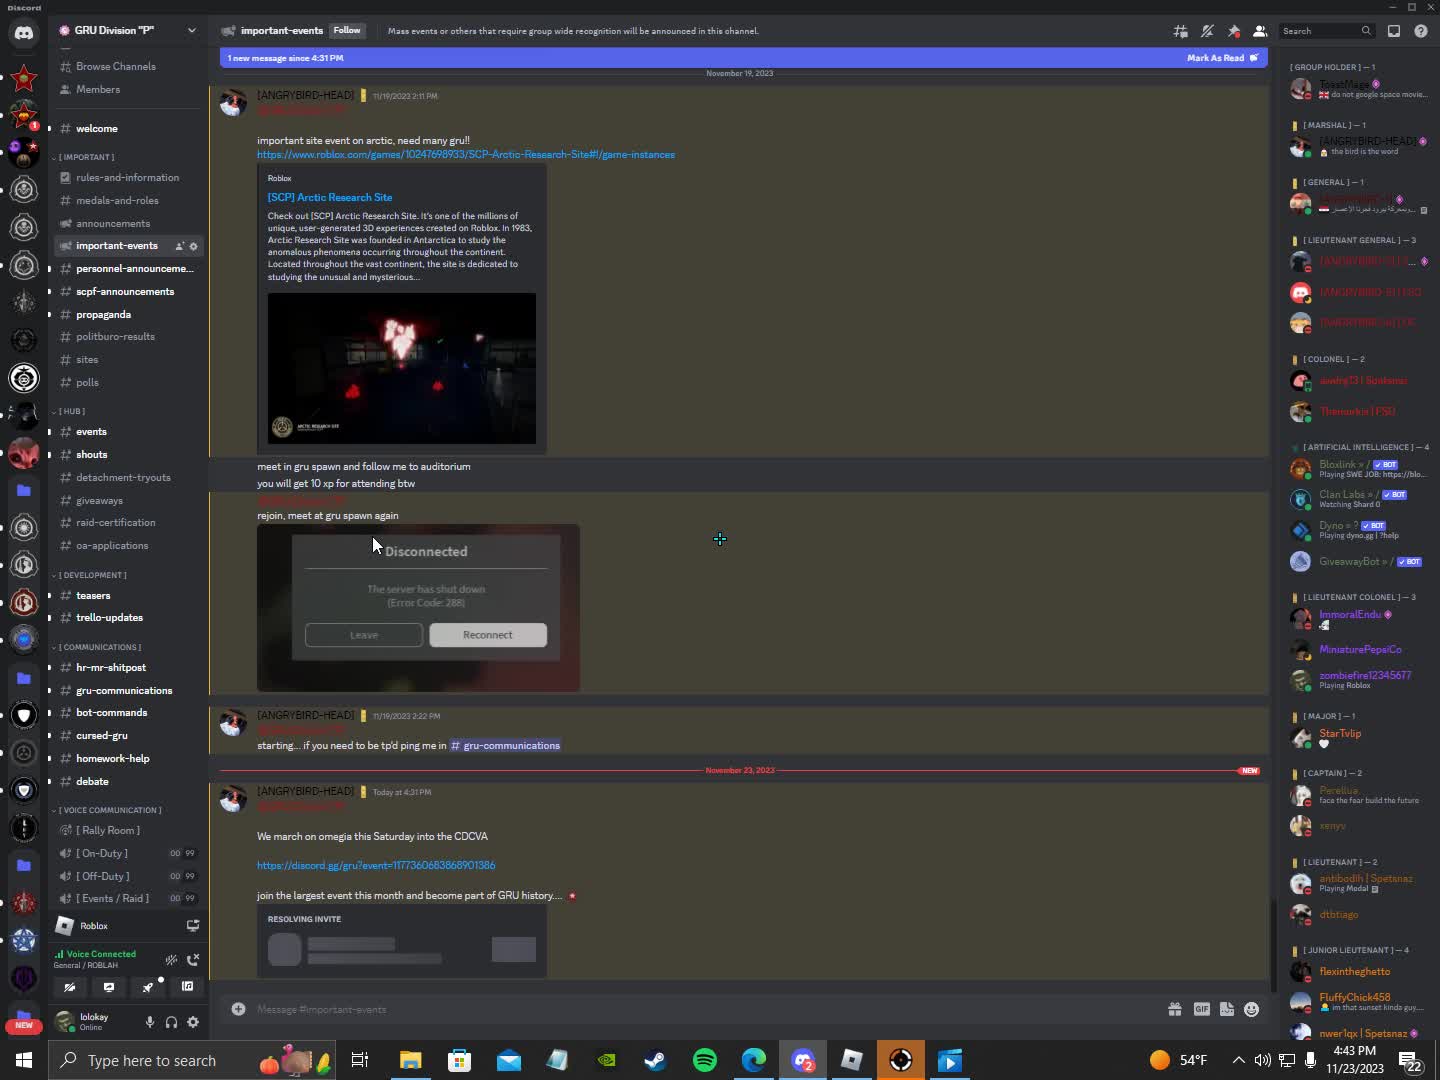Image resolution: width=1440 pixels, height=1080 pixels.
Task: Toggle the member list visibility
Action: coord(1260,31)
